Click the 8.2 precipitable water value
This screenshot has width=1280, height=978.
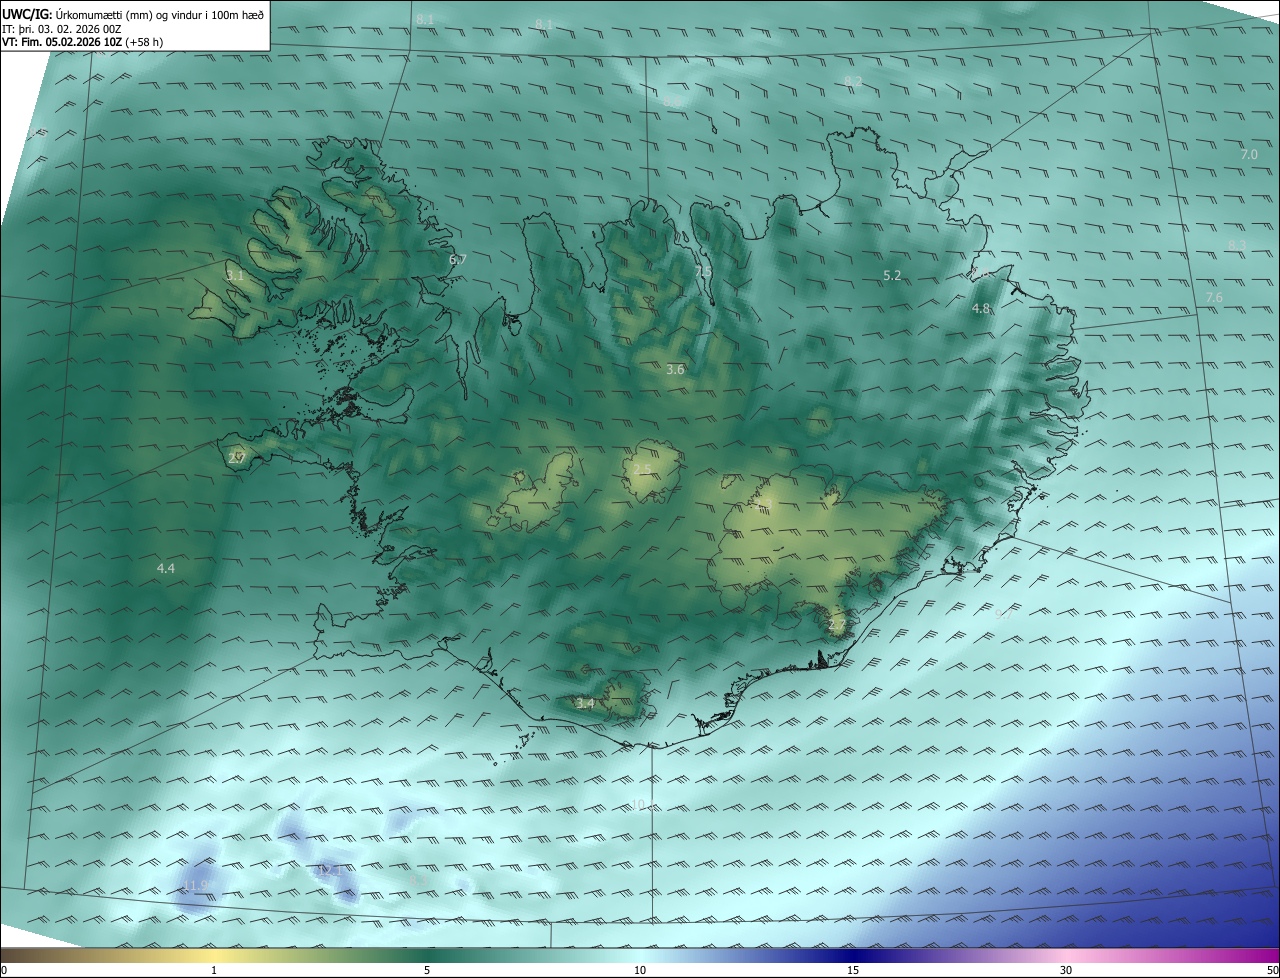point(853,81)
